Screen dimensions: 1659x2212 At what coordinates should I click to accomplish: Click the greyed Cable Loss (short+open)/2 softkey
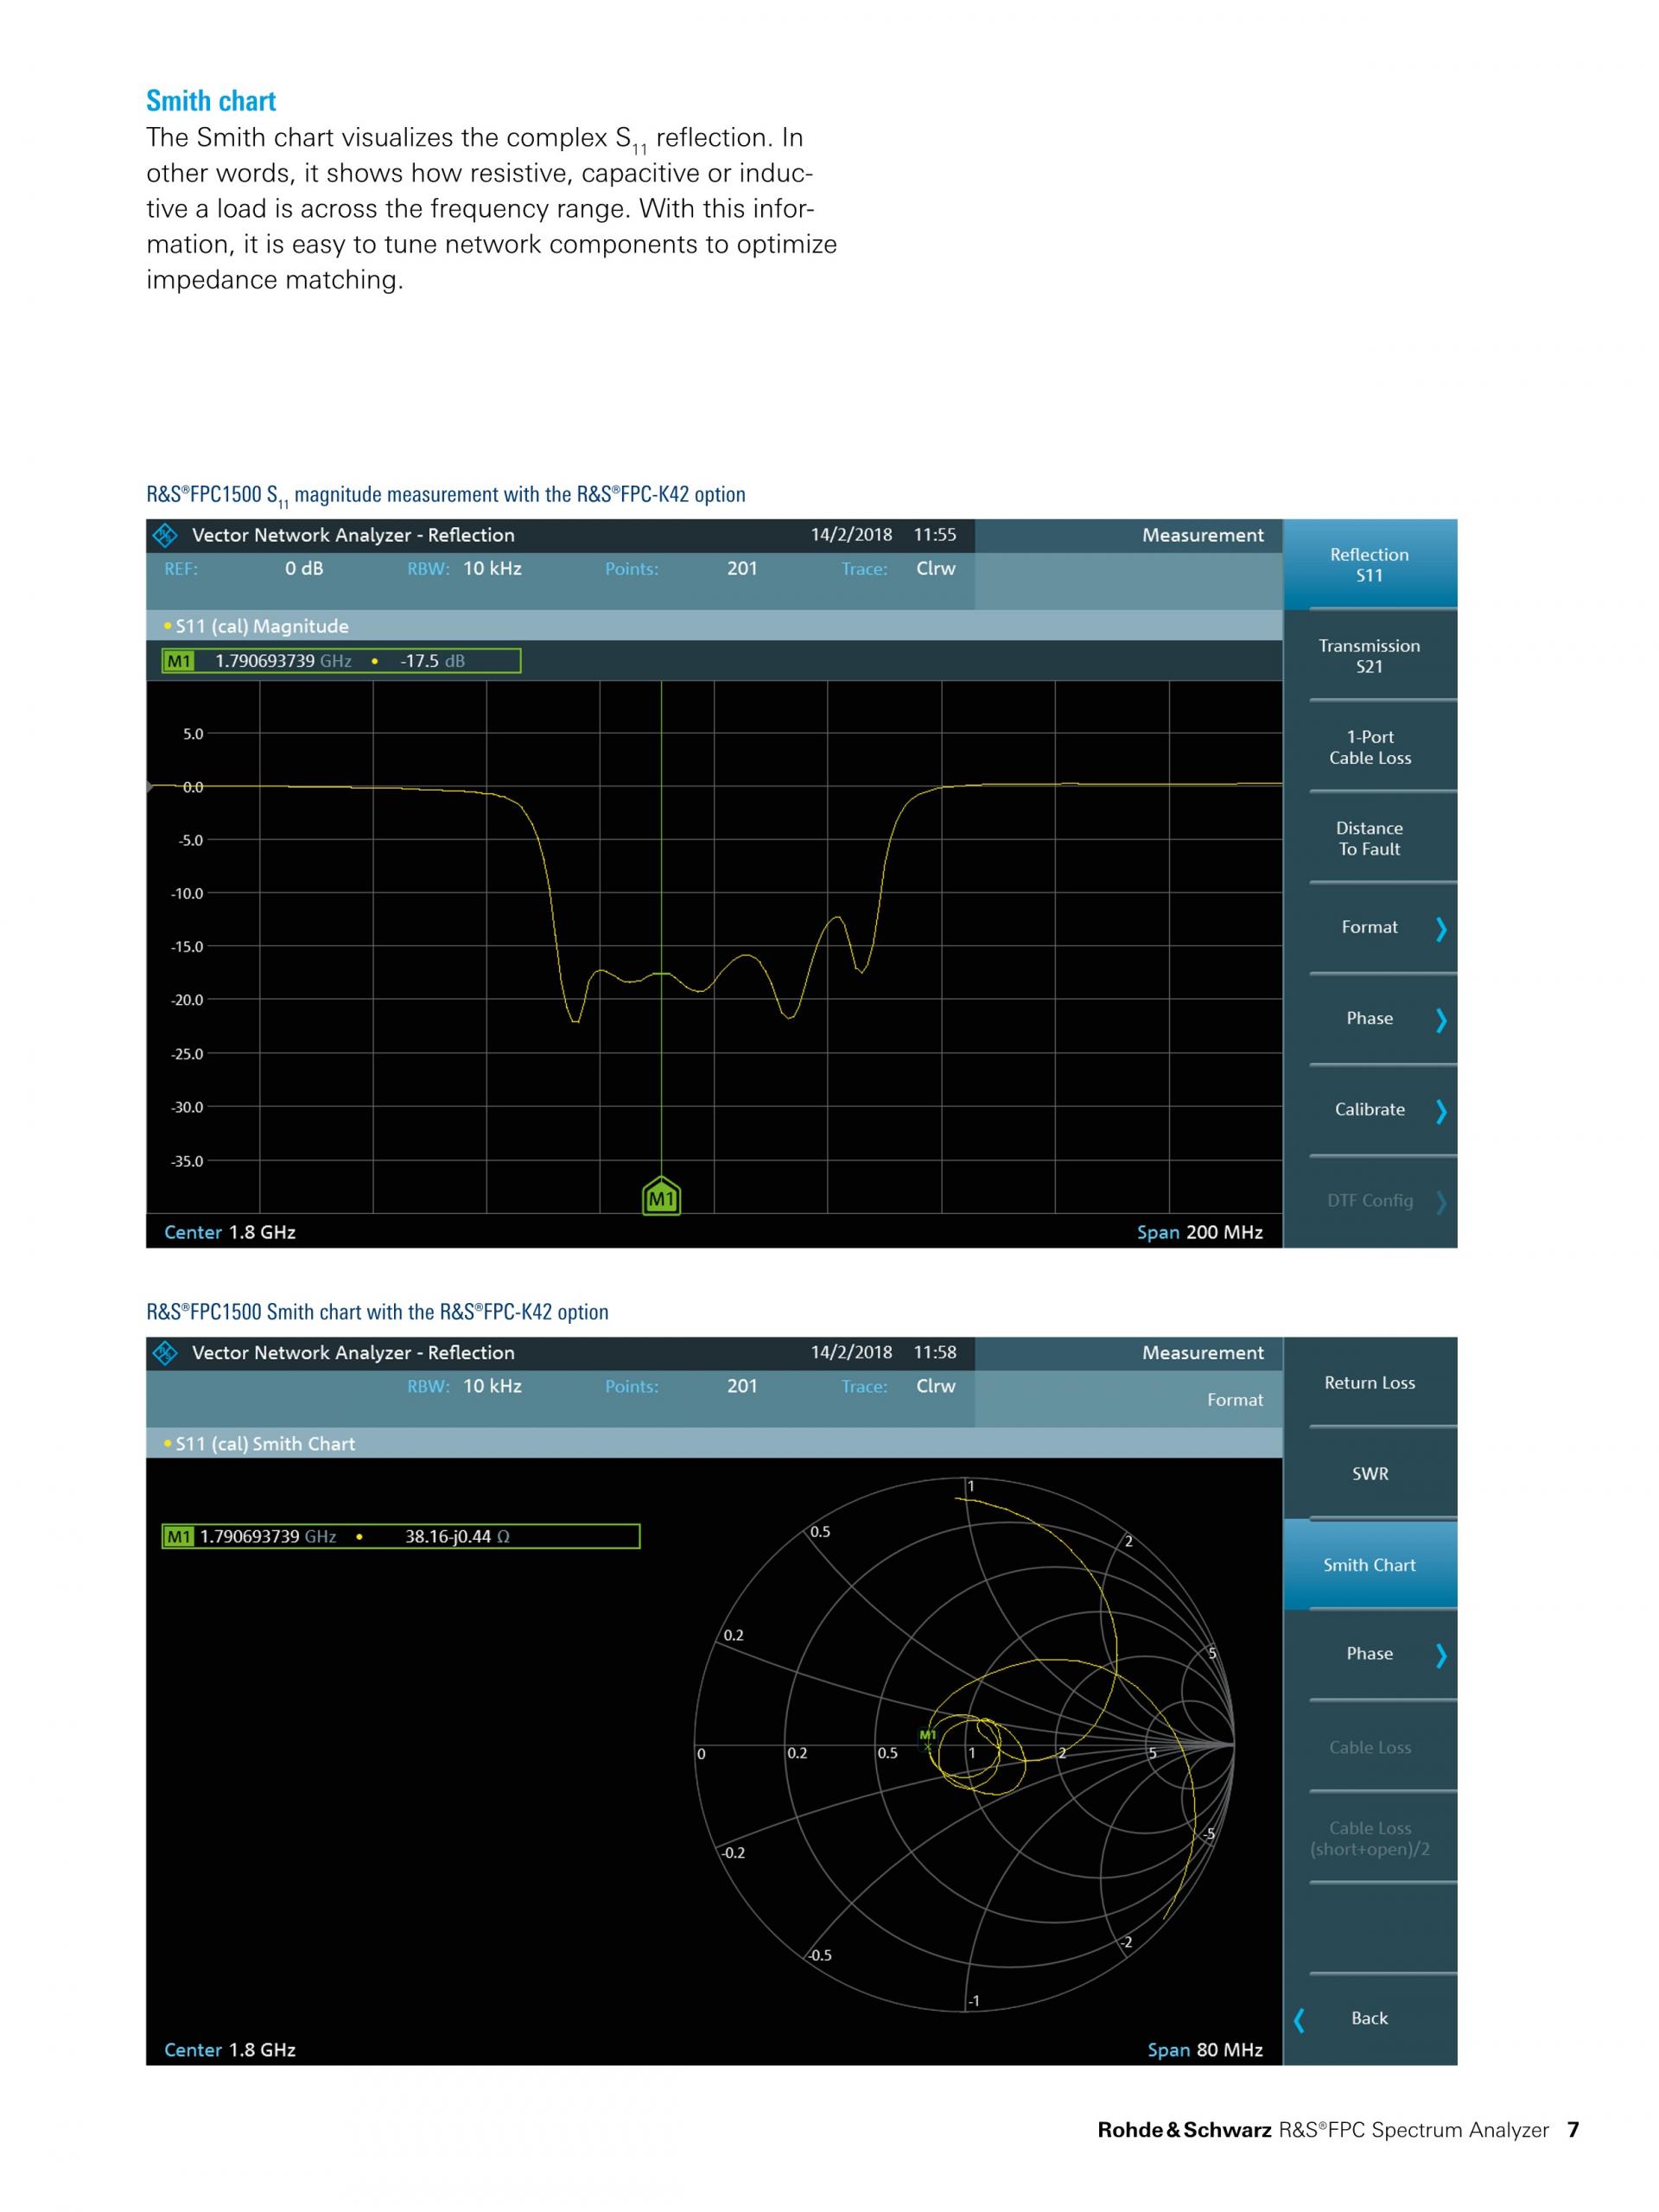[1369, 1838]
